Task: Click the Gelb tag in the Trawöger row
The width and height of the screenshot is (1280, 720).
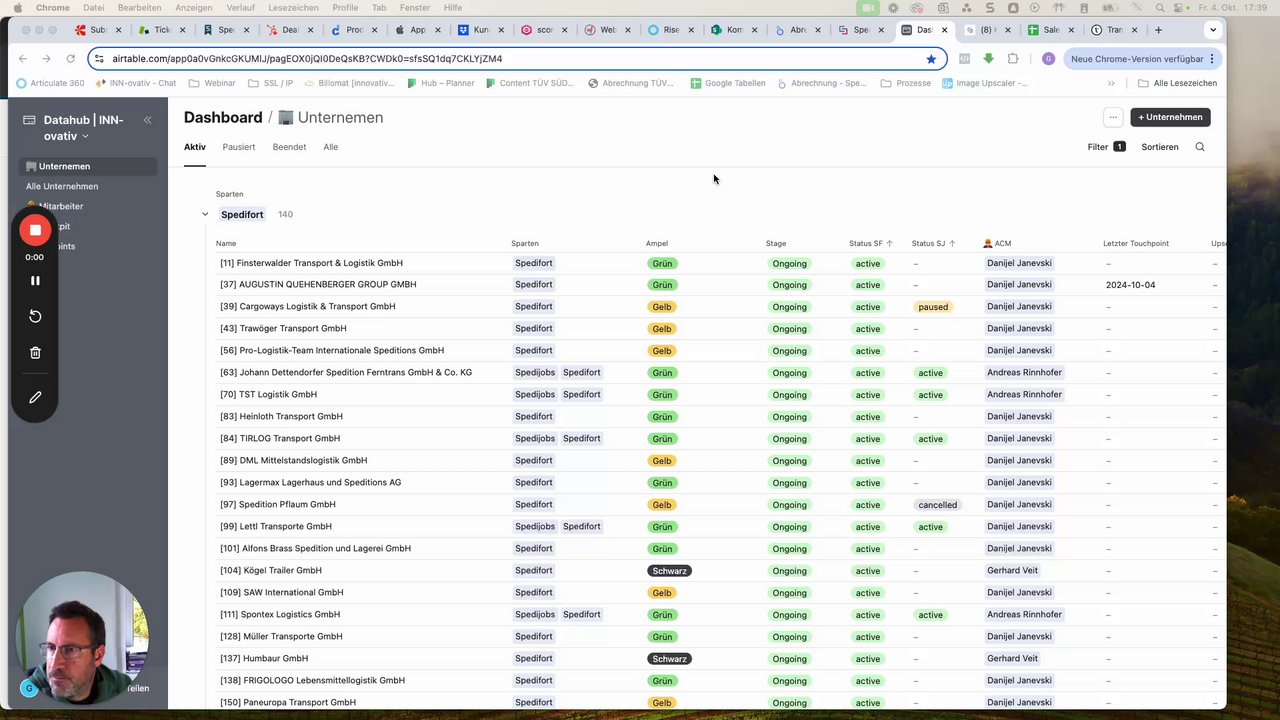Action: coord(662,329)
